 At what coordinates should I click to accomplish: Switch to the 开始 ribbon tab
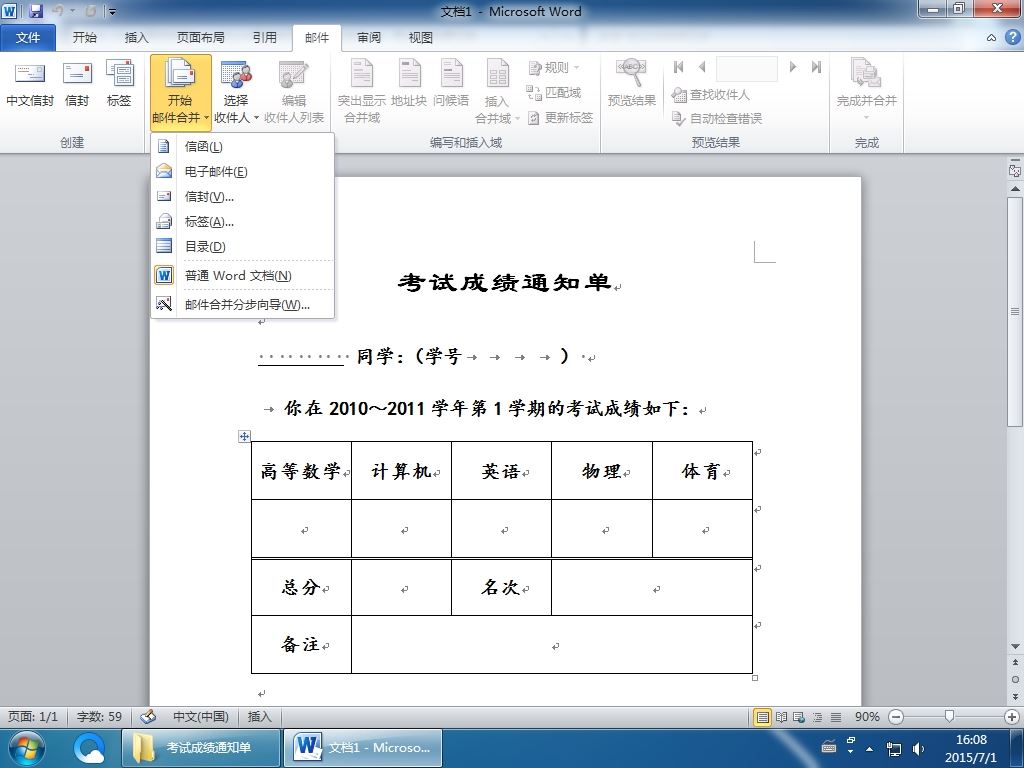point(84,37)
